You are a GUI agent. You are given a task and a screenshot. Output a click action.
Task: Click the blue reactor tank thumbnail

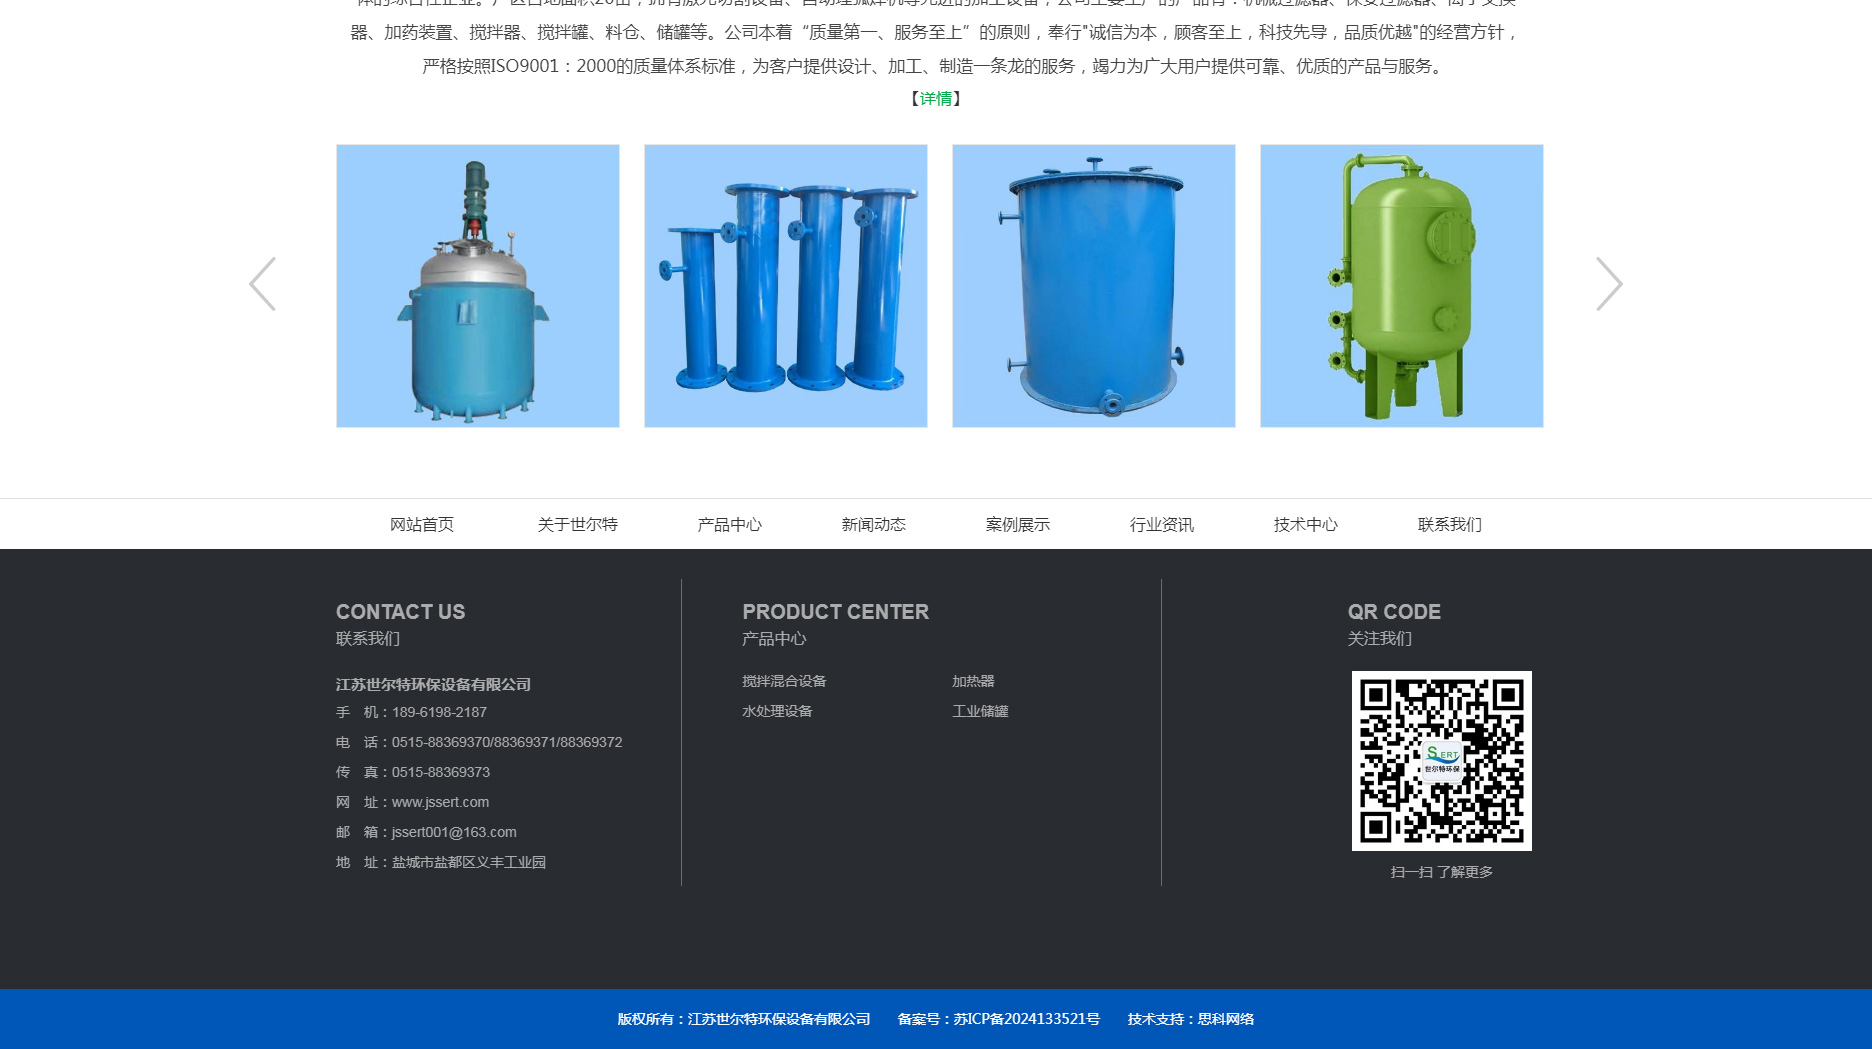(x=477, y=285)
